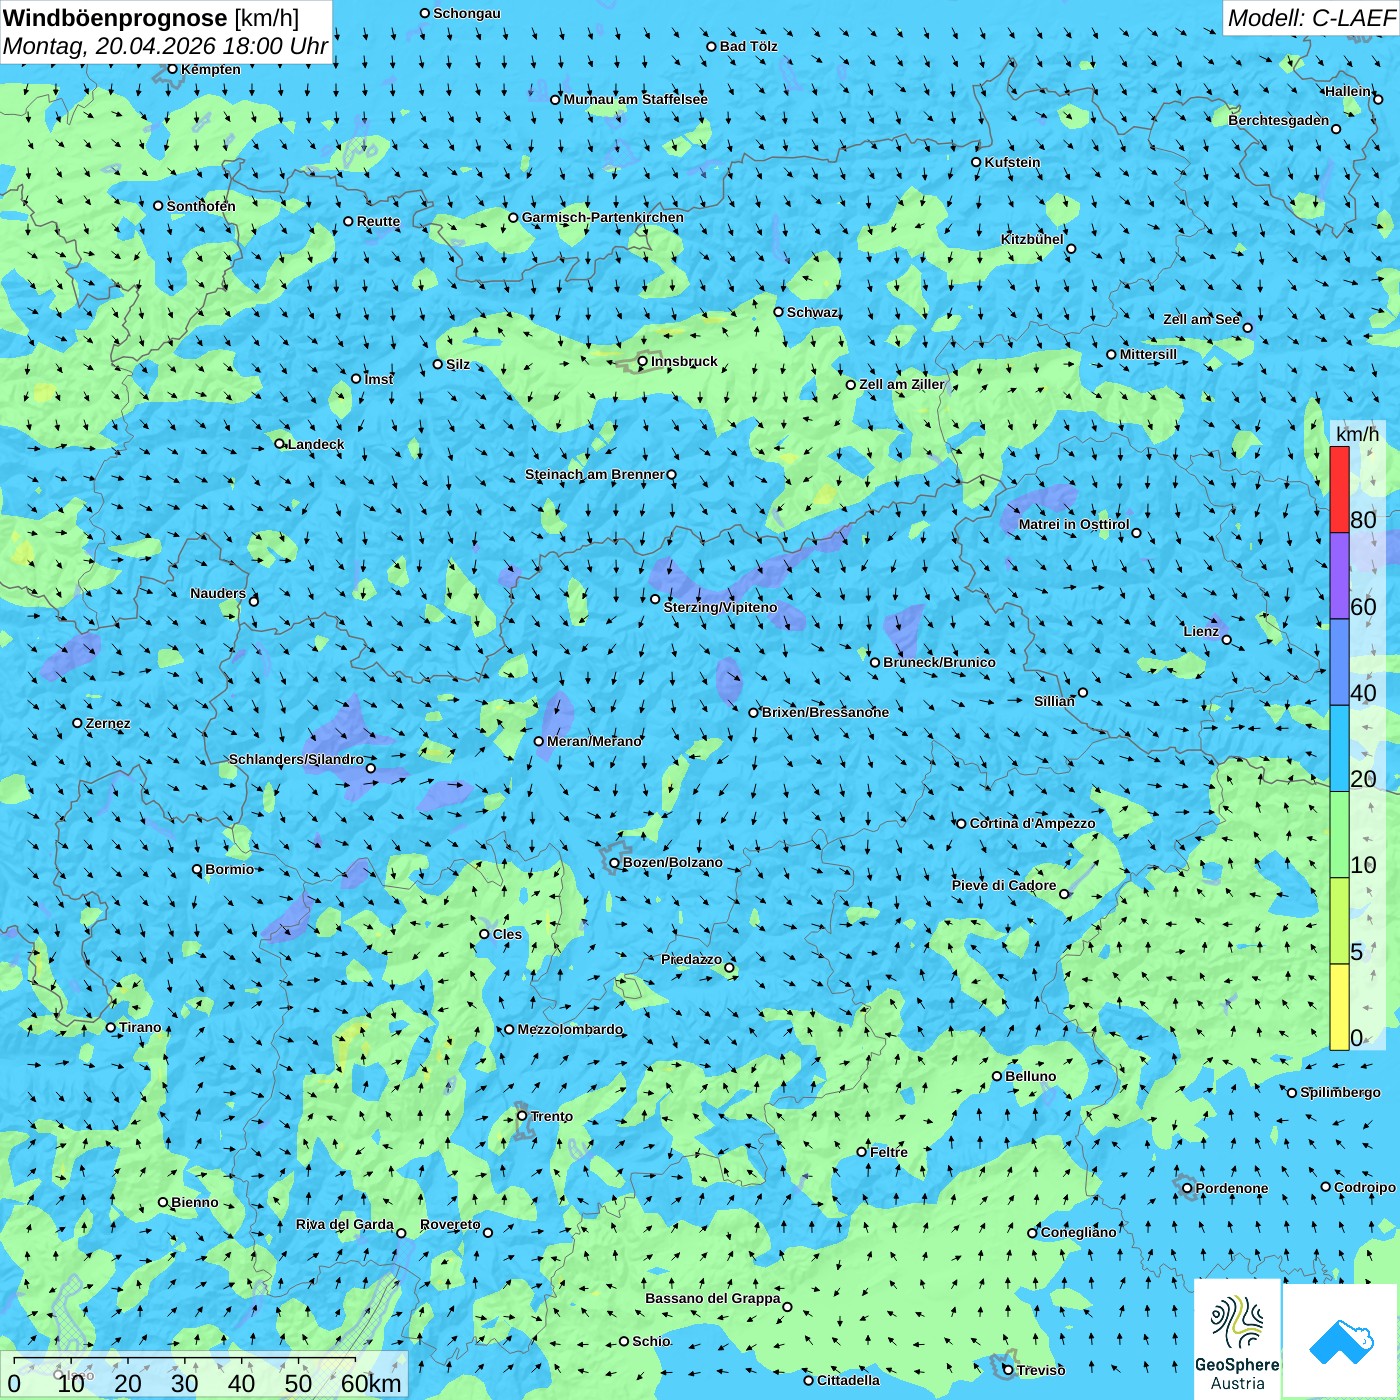Click the light green legend color 10-20
Viewport: 1400px width, 1400px height.
1339,835
